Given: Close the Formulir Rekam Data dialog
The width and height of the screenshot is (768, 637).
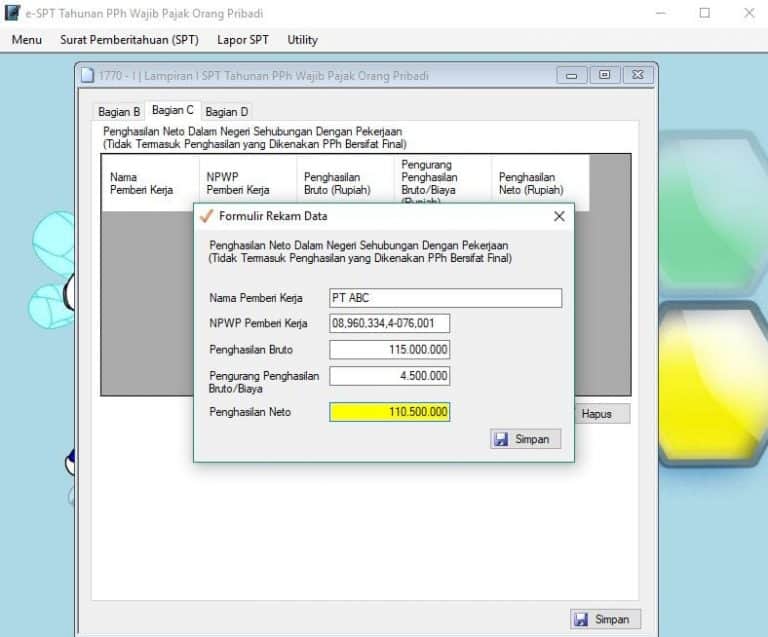Looking at the screenshot, I should (559, 216).
